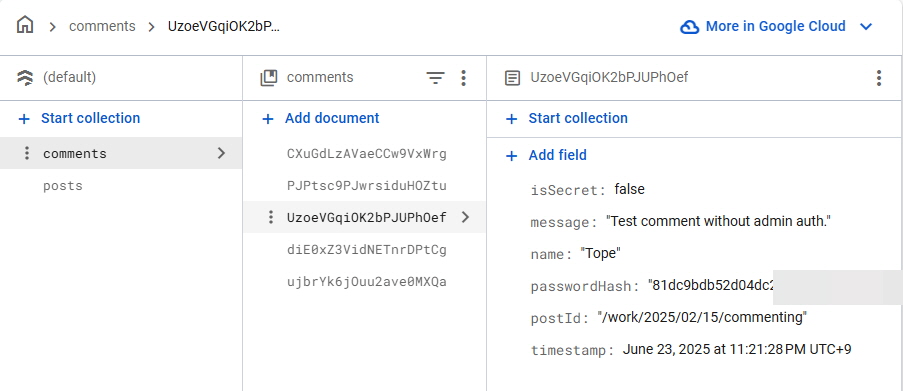
Task: Click the chevron next to comments collection
Action: click(221, 153)
